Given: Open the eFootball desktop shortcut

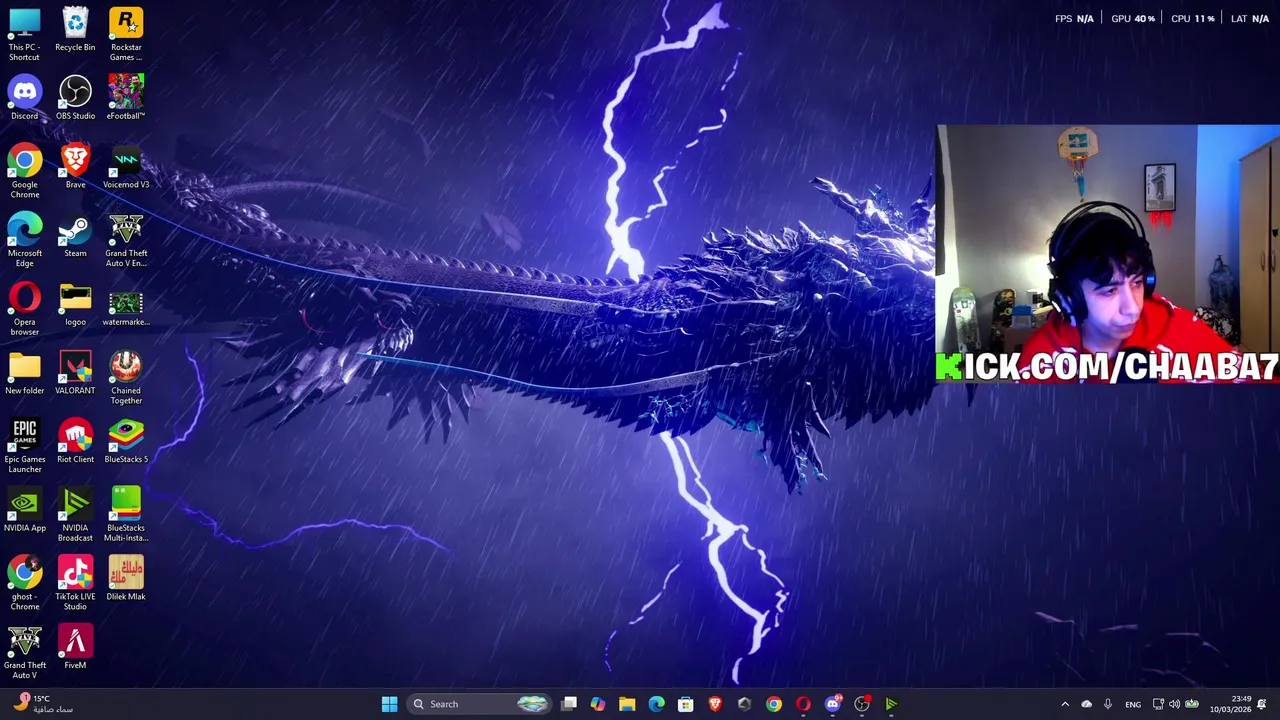Looking at the screenshot, I should (126, 98).
